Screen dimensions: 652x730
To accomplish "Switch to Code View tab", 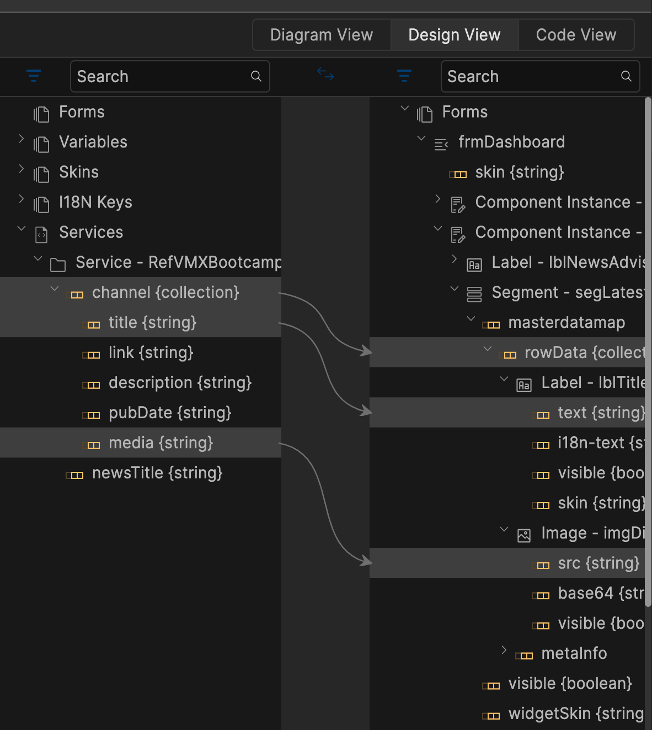I will (576, 35).
